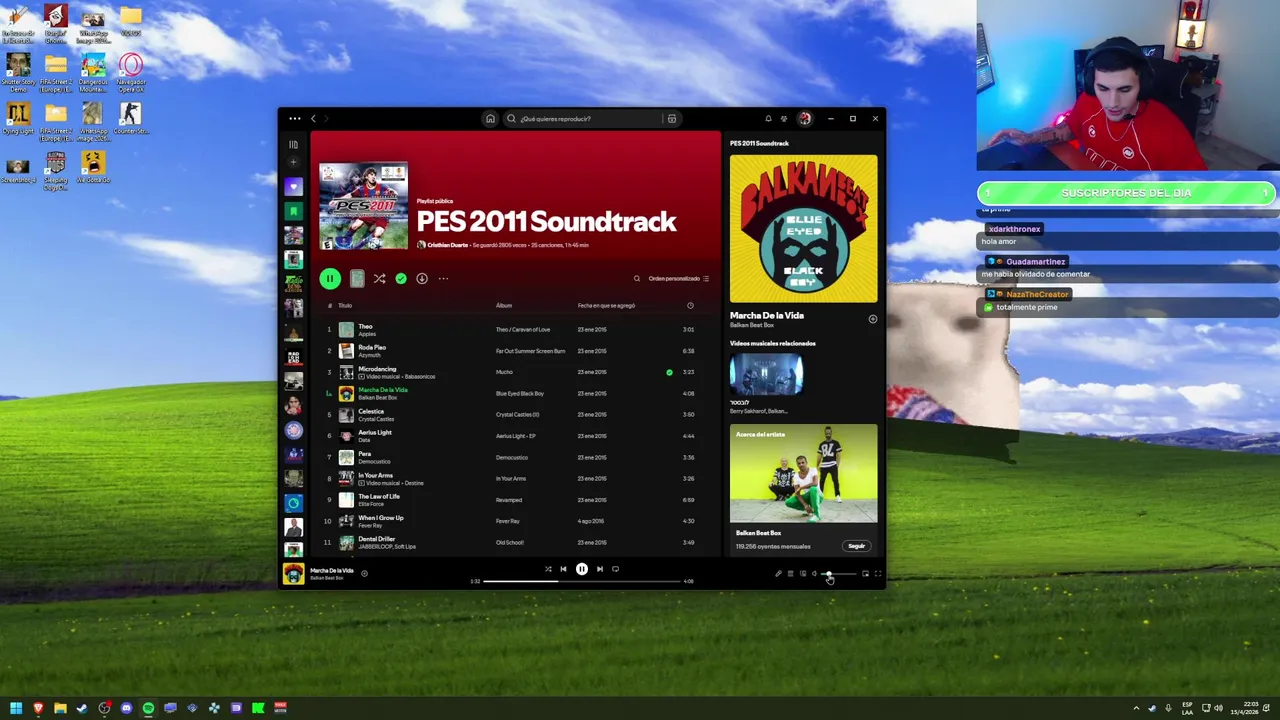Pause playback in the bottom player bar
This screenshot has height=720, width=1280.
[x=582, y=569]
